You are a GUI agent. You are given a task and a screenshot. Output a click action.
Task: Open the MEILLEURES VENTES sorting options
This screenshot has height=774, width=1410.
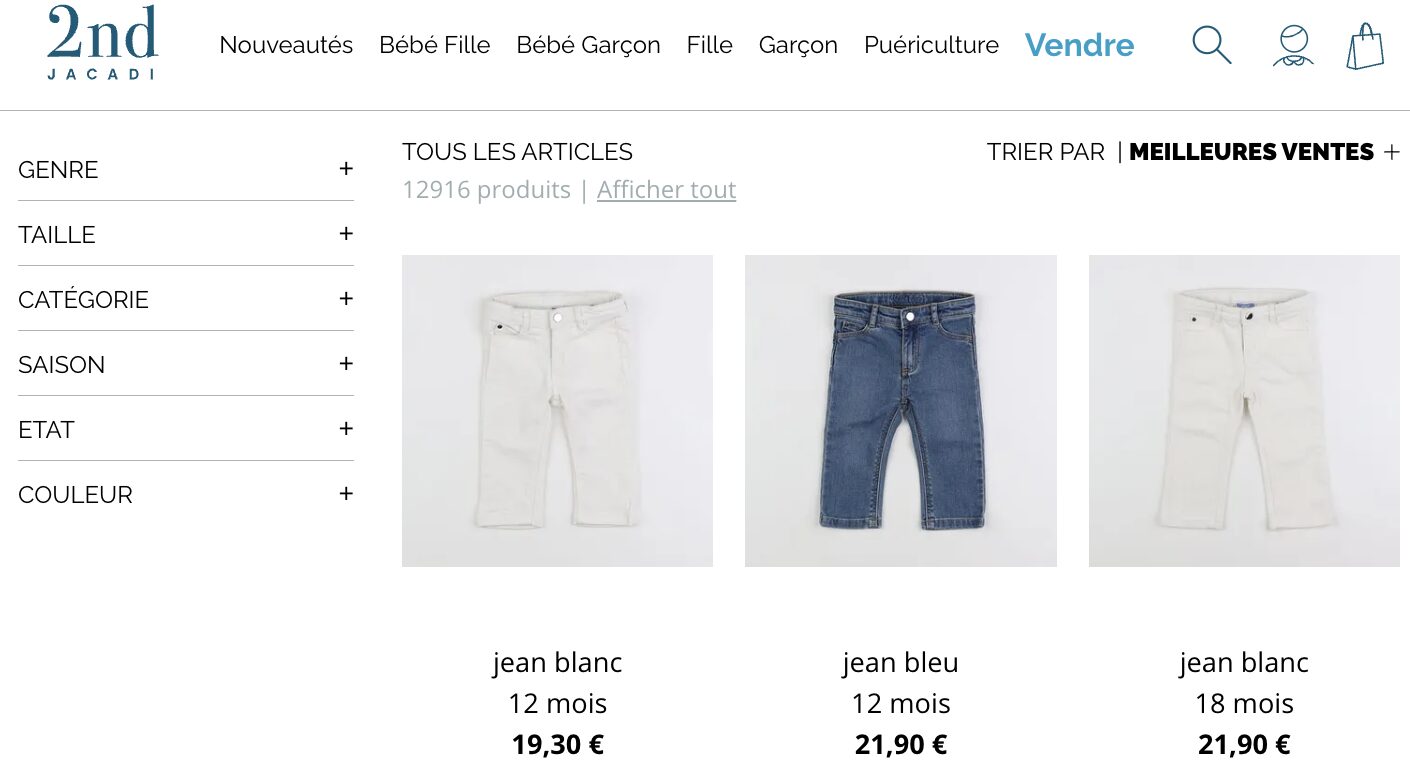click(1251, 152)
